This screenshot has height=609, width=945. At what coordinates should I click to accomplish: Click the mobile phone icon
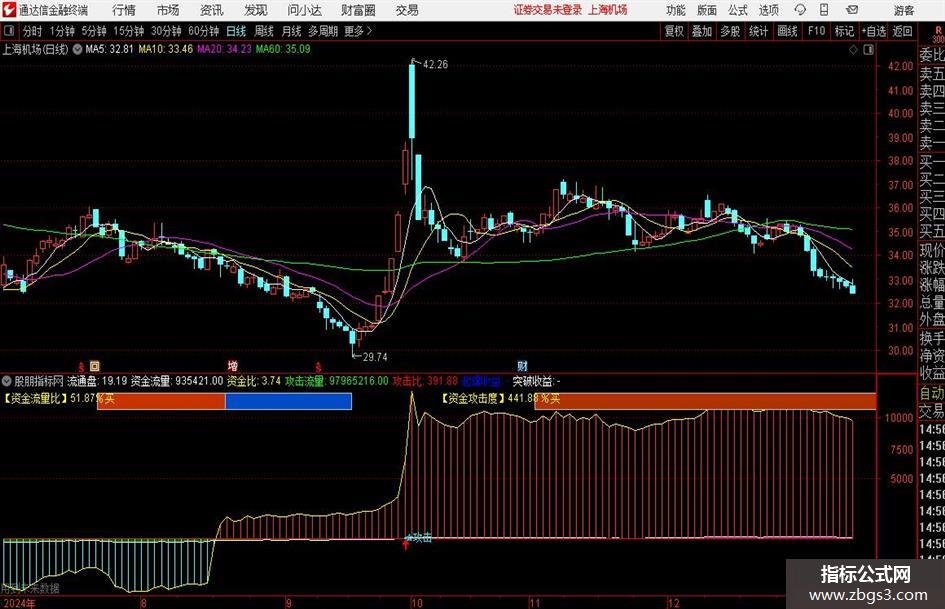(824, 10)
